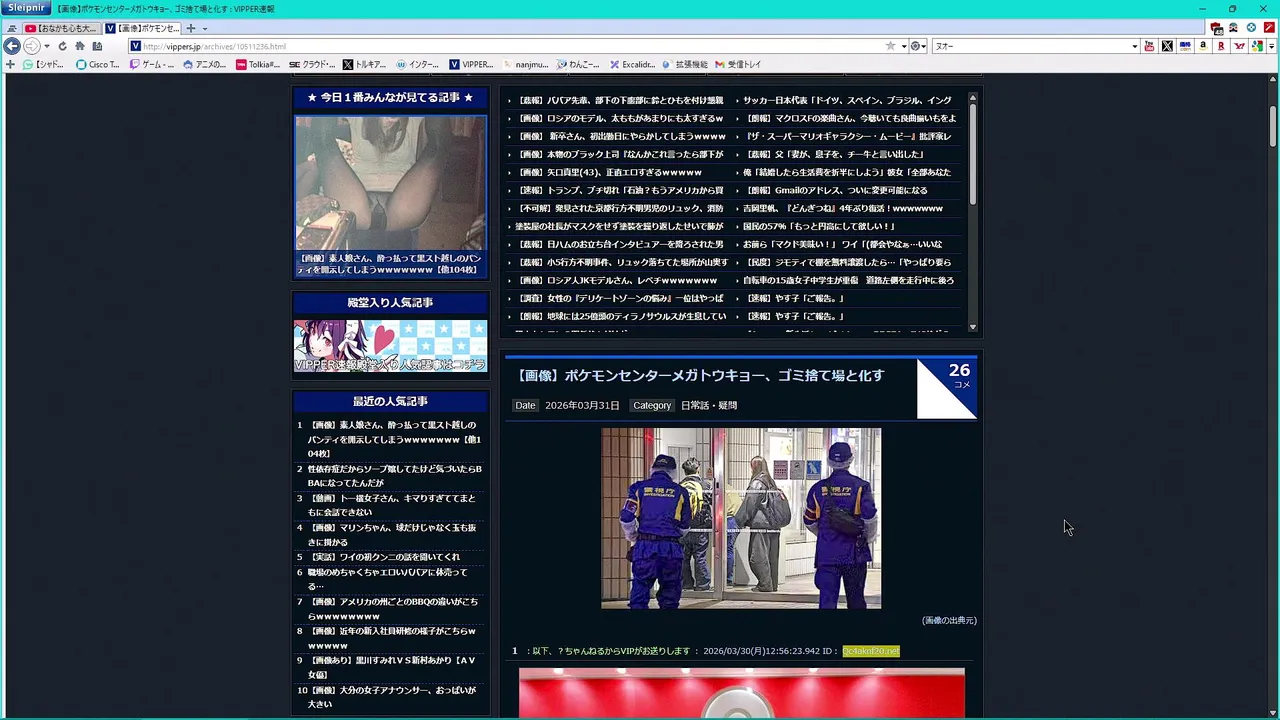
Task: Reload the page with the refresh icon
Action: click(62, 46)
